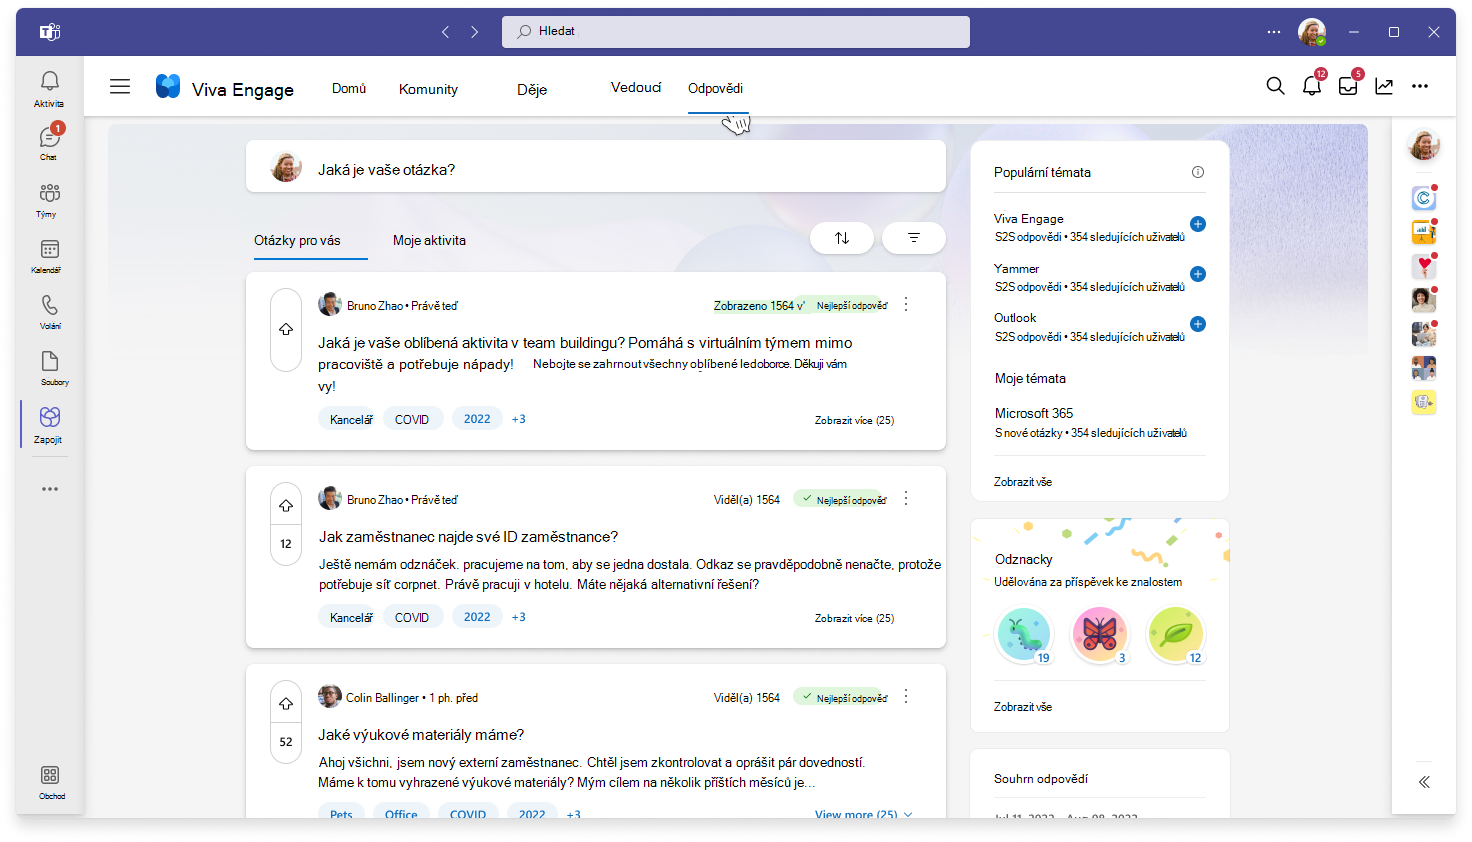
Task: Open the analytics chart icon
Action: 1384,86
